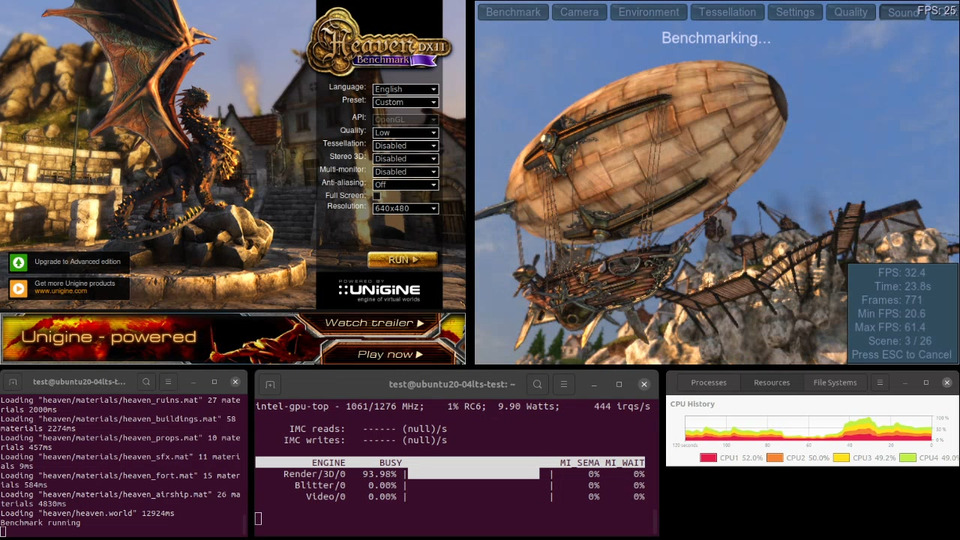Open System Monitor hamburger menu

880,383
